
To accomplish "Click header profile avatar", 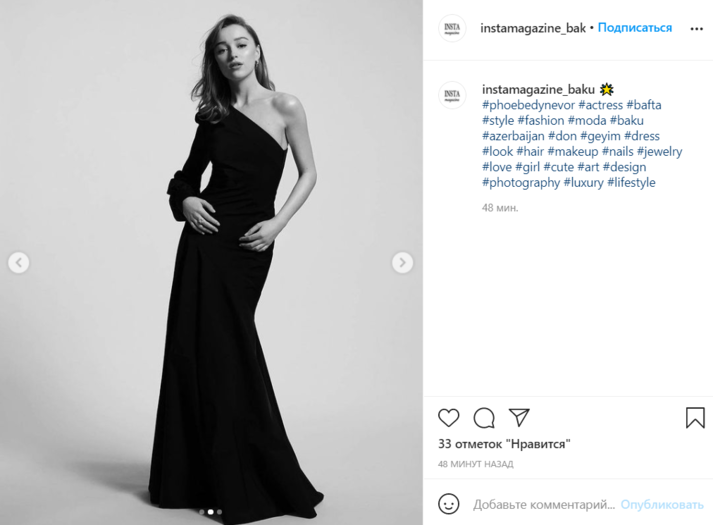I will pos(453,29).
